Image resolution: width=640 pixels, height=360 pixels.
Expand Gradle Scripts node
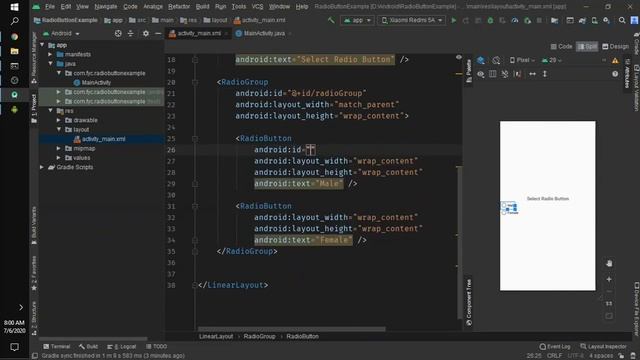click(x=42, y=167)
